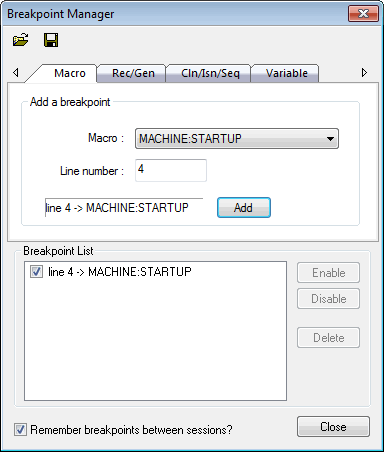Viewport: 384px width, 452px height.
Task: Select the Variable tab
Action: [x=287, y=73]
